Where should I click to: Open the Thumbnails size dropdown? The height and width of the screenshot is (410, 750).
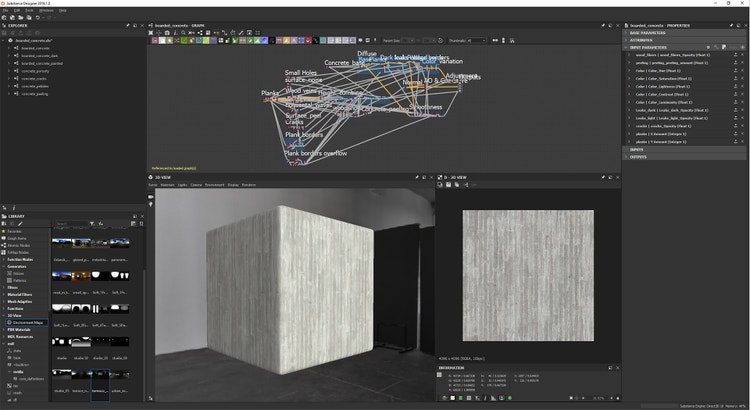pos(475,40)
